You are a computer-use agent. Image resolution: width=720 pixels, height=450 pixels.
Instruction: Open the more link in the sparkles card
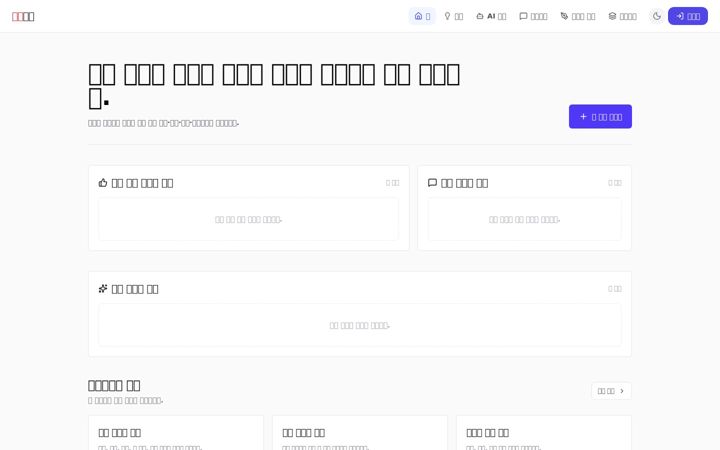coord(615,289)
